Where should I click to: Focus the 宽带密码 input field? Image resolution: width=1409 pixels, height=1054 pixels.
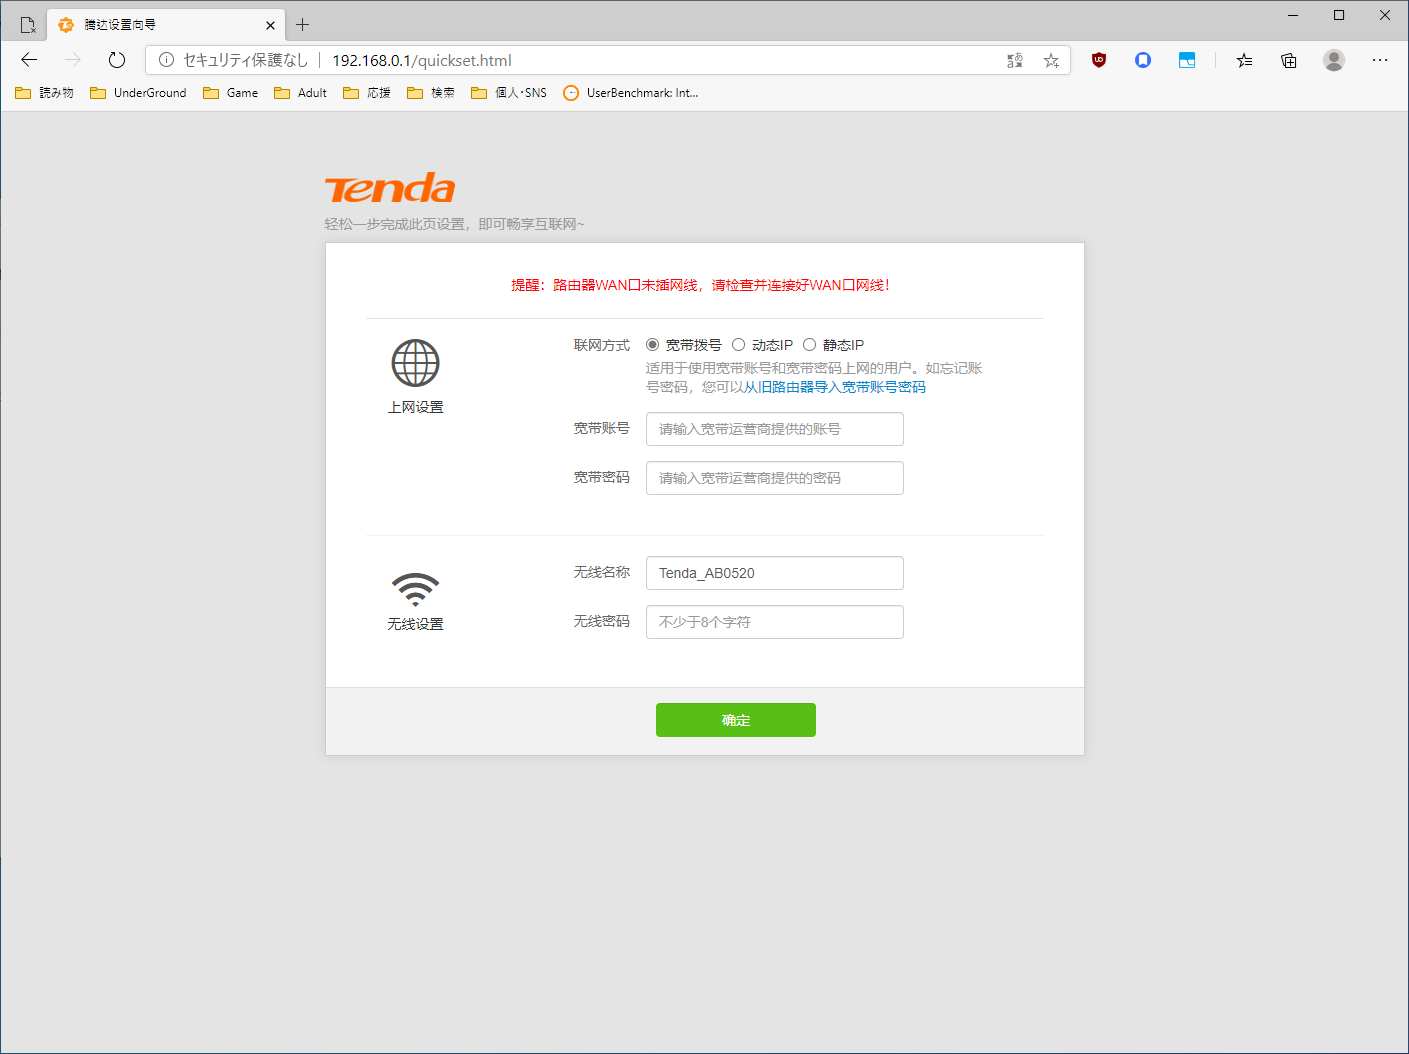coord(775,478)
